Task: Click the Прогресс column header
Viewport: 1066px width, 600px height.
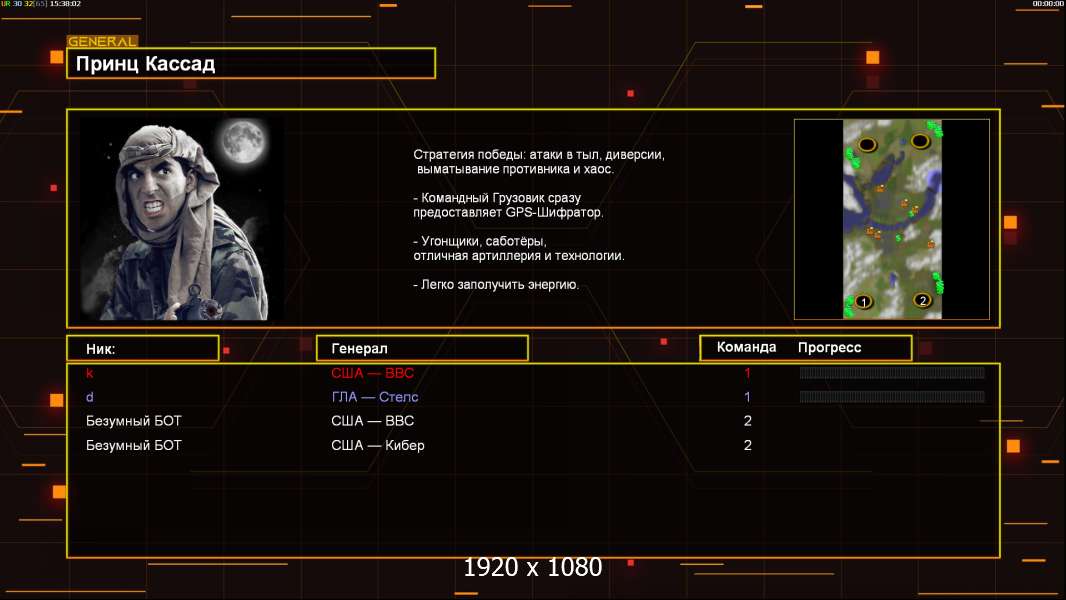Action: tap(829, 347)
